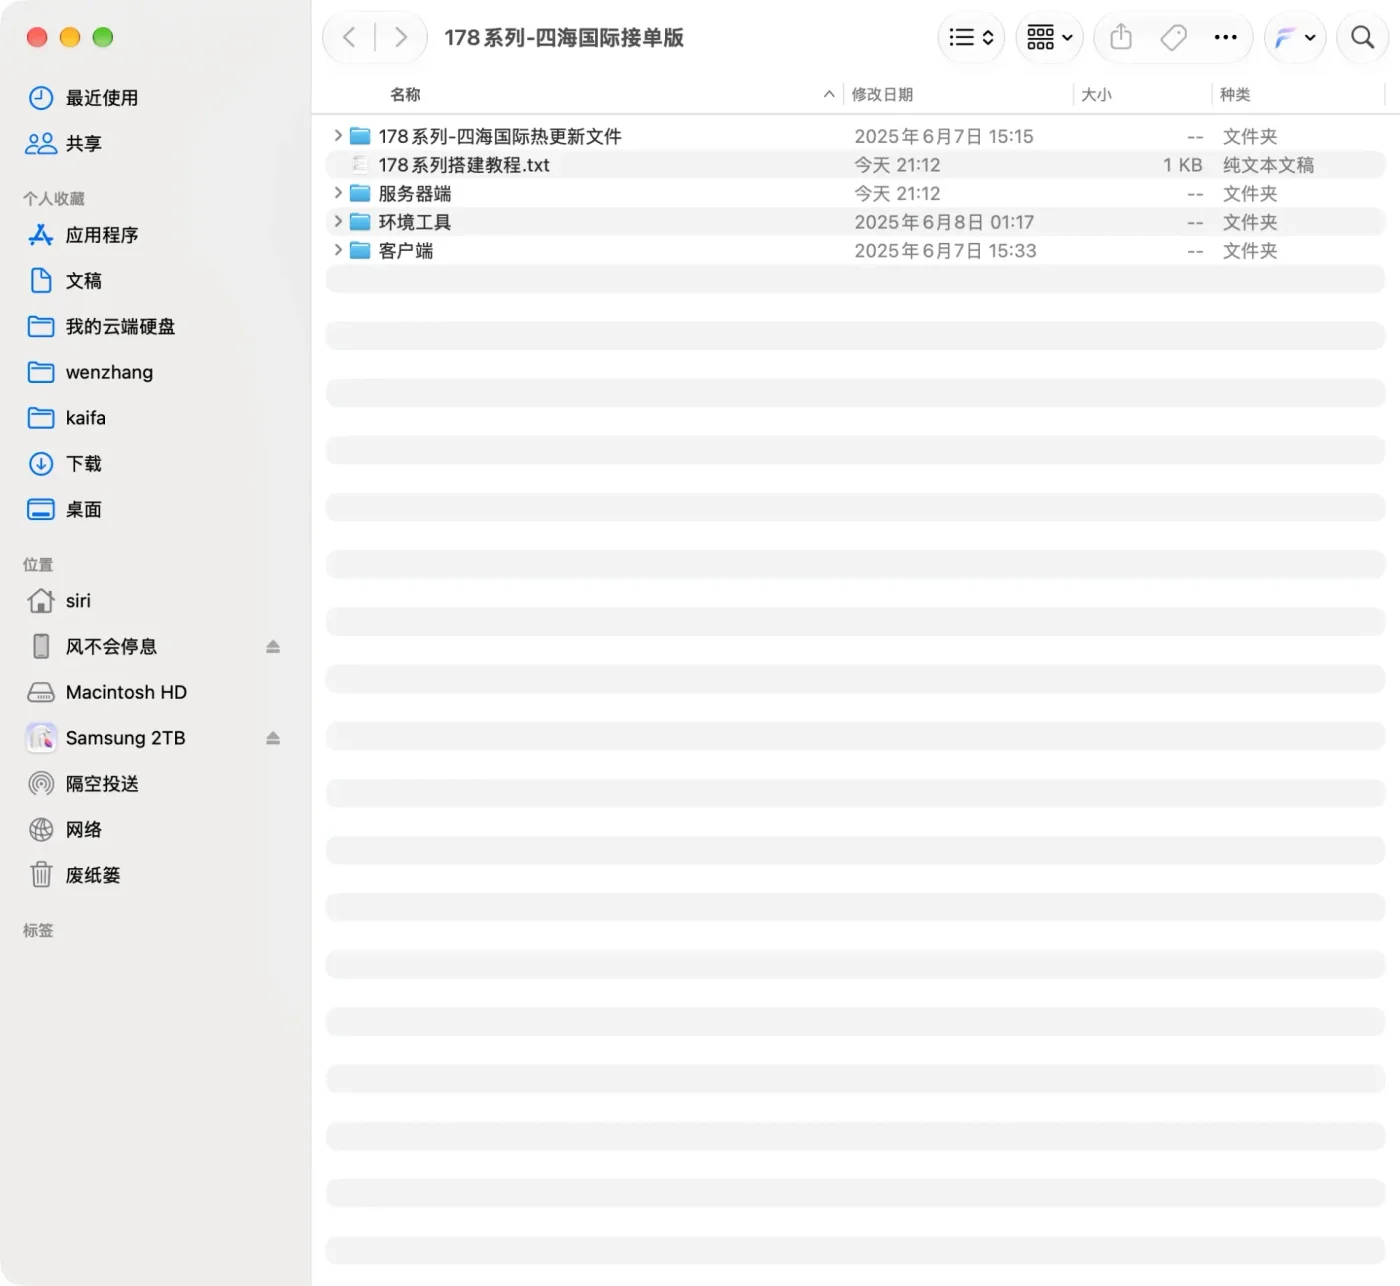Open the colorful feather app dropdown
This screenshot has height=1286, width=1400.
(x=1295, y=38)
